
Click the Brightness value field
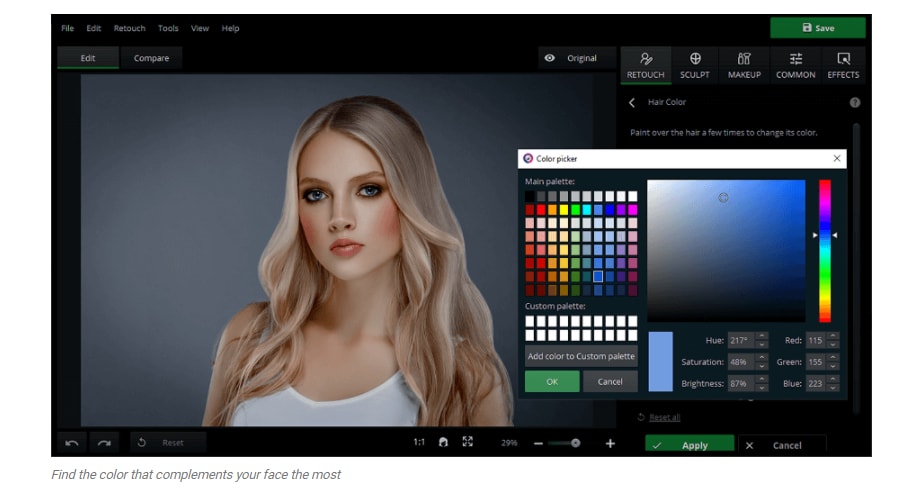click(x=742, y=383)
